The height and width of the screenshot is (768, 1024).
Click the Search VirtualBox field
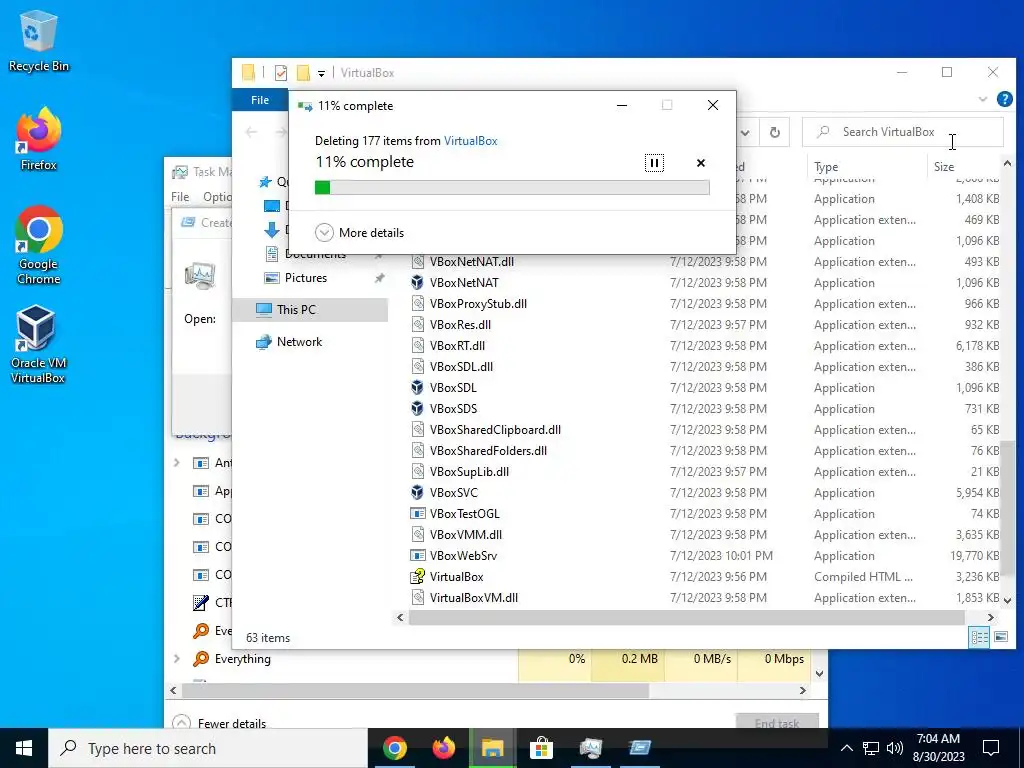[903, 132]
